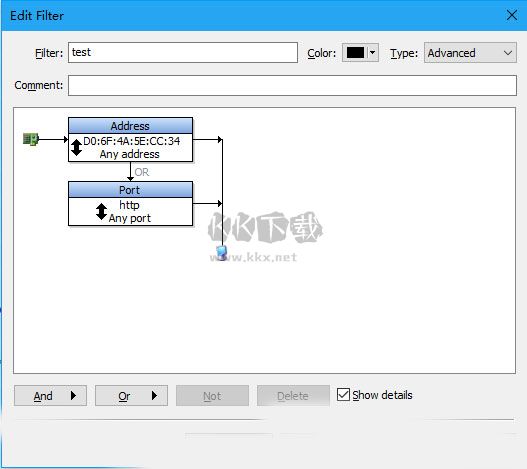Click the D0:6F:4A:5E:CC:34 MAC address entry
Image resolution: width=527 pixels, height=469 pixels.
pyautogui.click(x=131, y=141)
